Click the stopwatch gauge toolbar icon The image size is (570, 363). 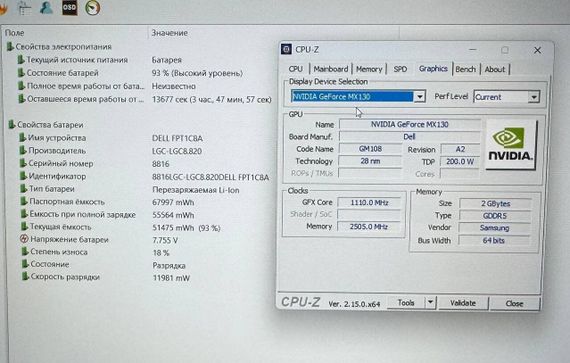tap(92, 8)
